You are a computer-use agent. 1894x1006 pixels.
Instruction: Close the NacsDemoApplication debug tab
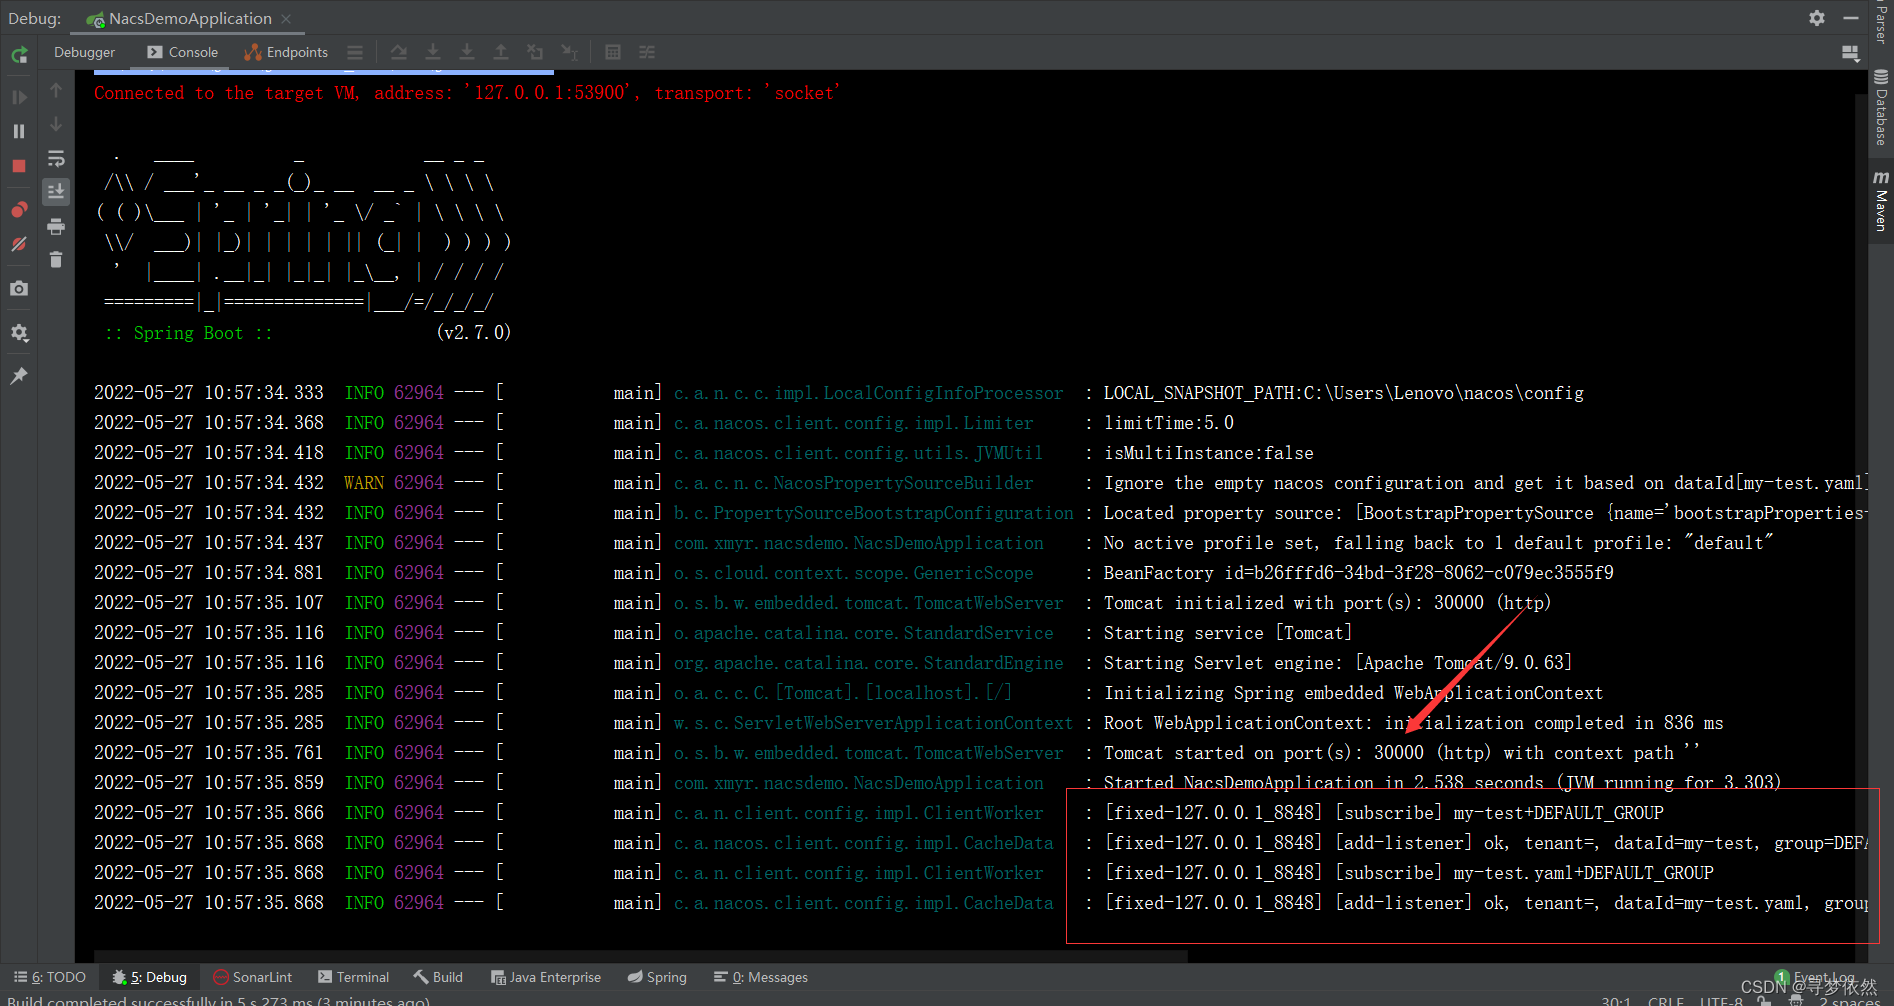click(286, 19)
